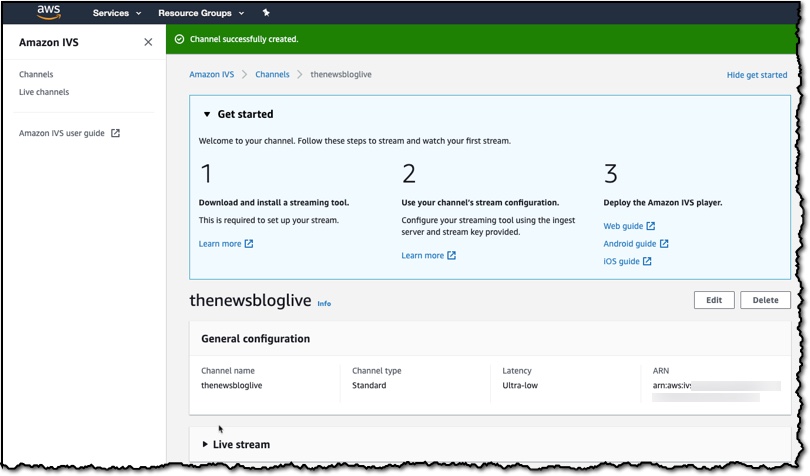This screenshot has width=810, height=476.
Task: Open Learn more under step 2
Action: click(x=423, y=255)
